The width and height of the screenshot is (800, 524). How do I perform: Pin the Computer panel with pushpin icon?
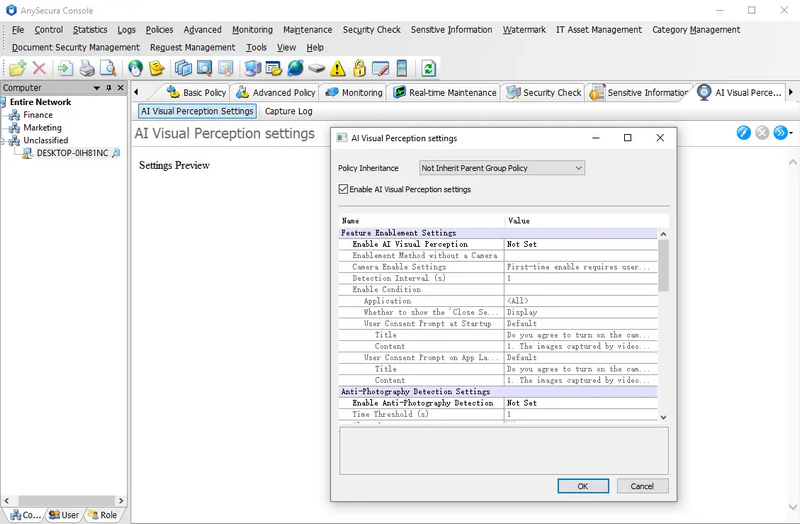point(108,88)
